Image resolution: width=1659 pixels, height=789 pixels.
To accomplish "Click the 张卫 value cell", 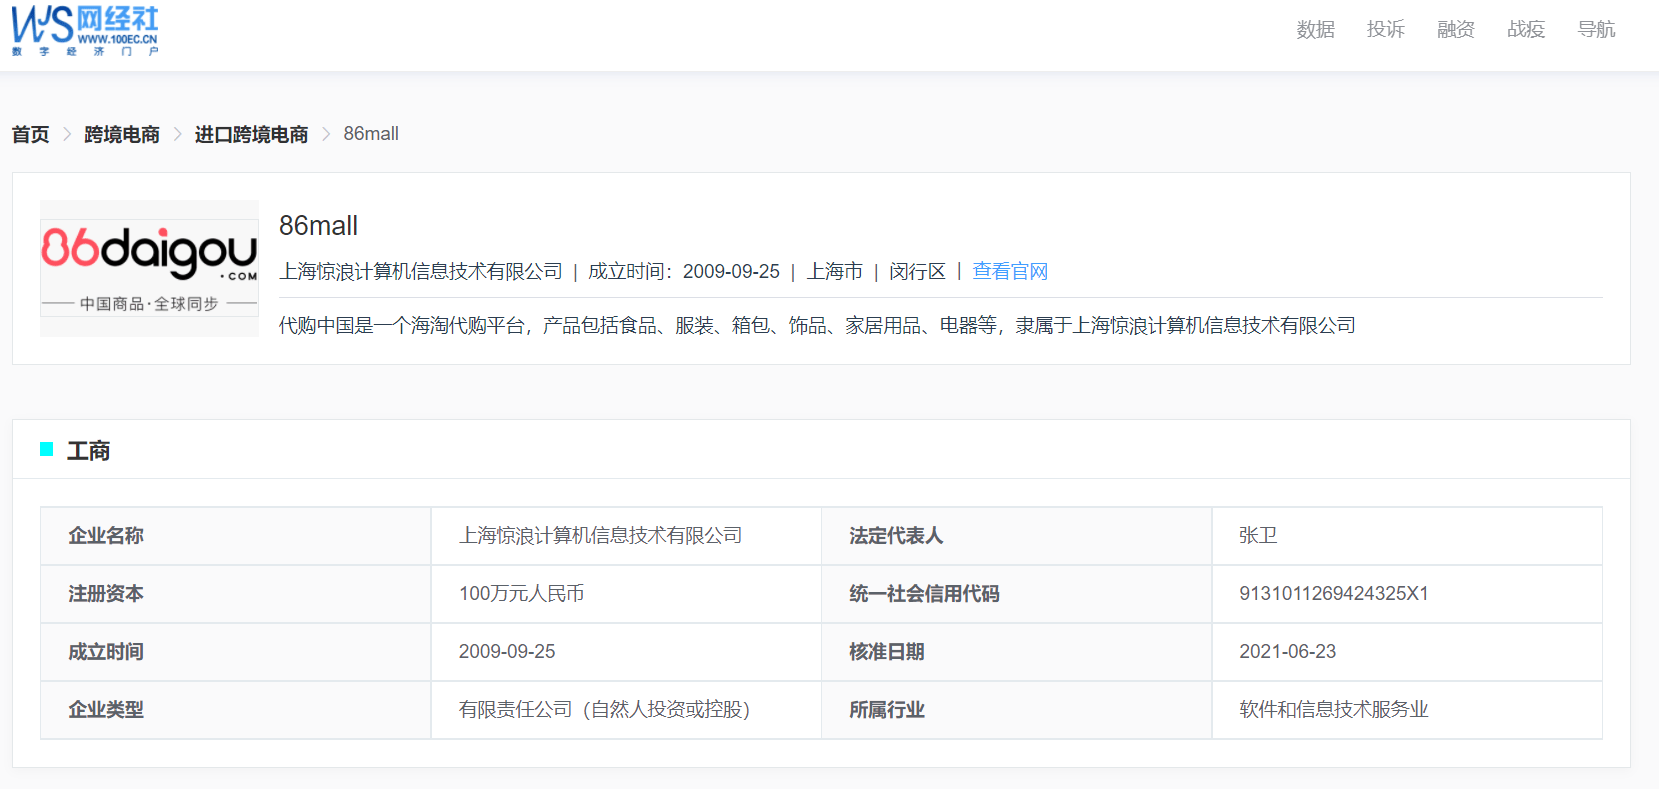I will (x=1407, y=536).
